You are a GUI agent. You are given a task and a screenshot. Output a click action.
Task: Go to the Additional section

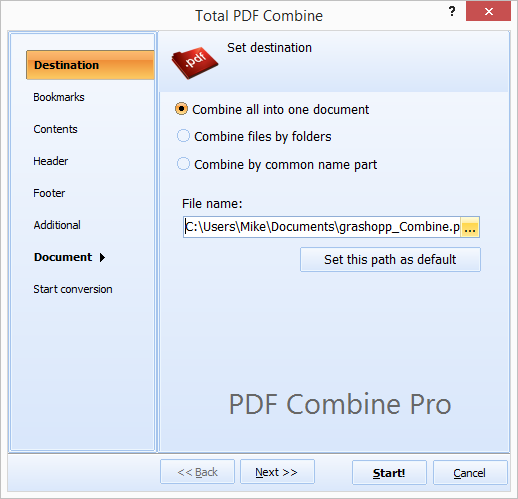tap(57, 225)
